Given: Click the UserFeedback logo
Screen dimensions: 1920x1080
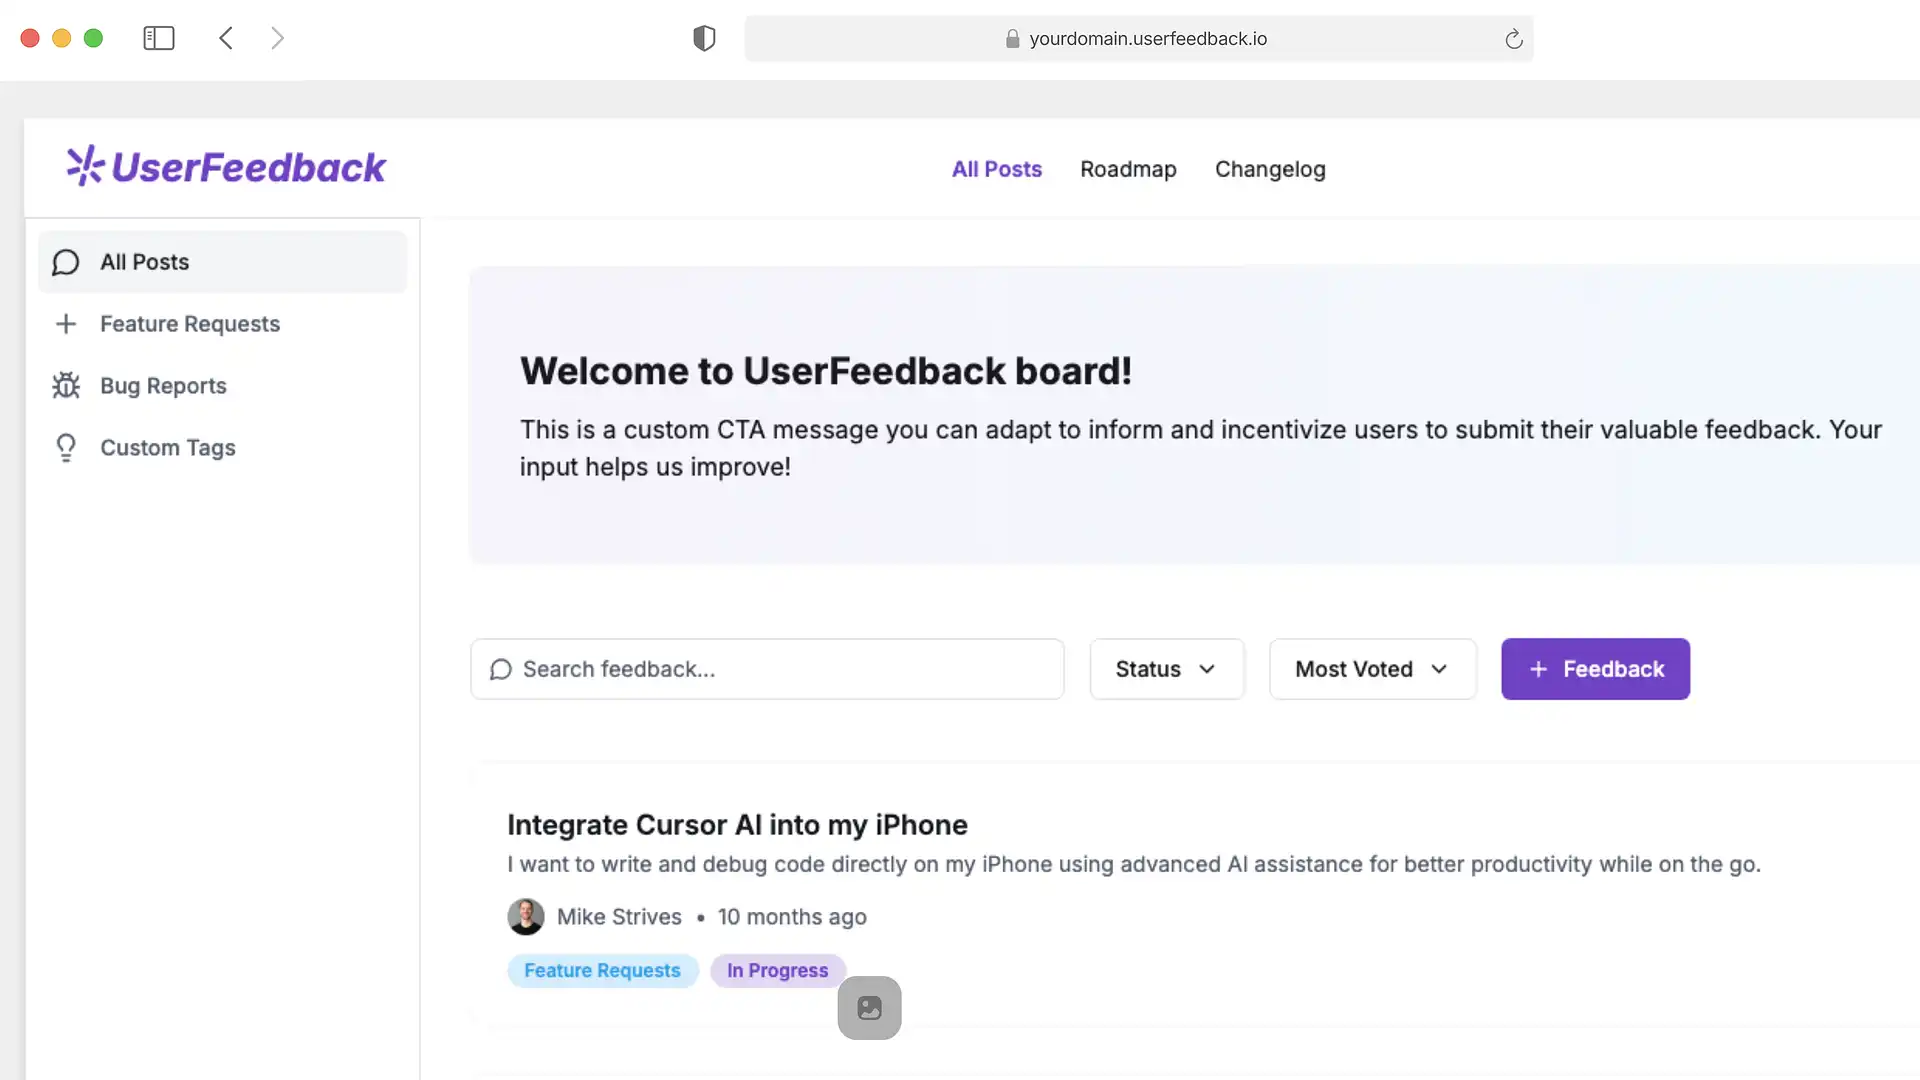Looking at the screenshot, I should 226,167.
